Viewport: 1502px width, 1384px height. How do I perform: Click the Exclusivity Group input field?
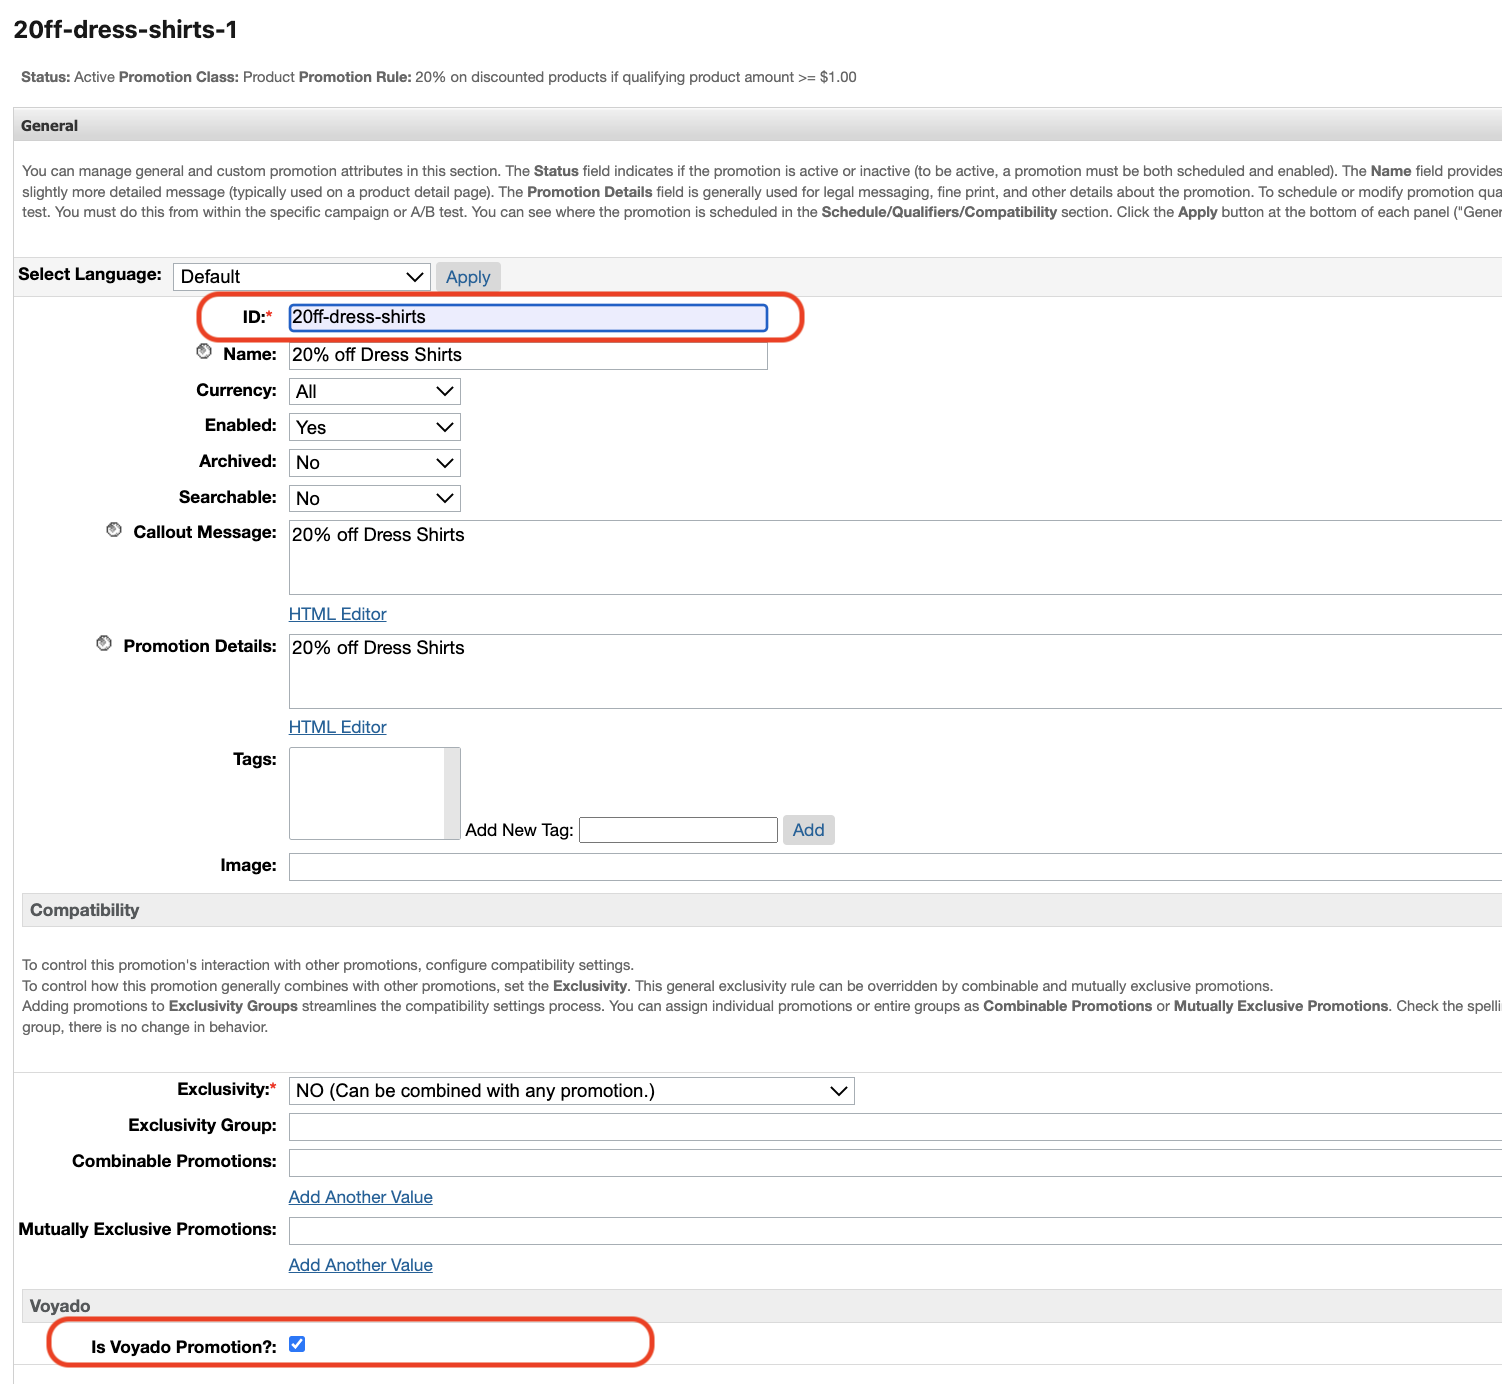click(895, 1127)
